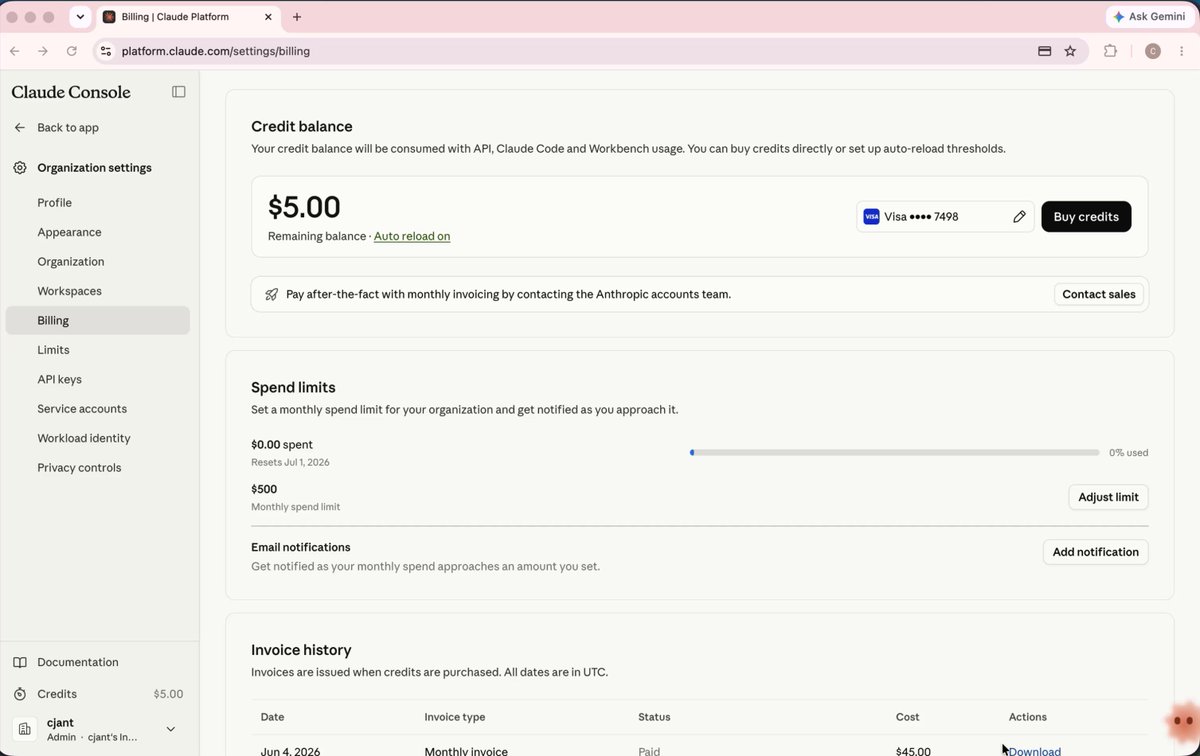Click the Resets Jul 1, 2026 text
Viewport: 1200px width, 756px height.
290,463
